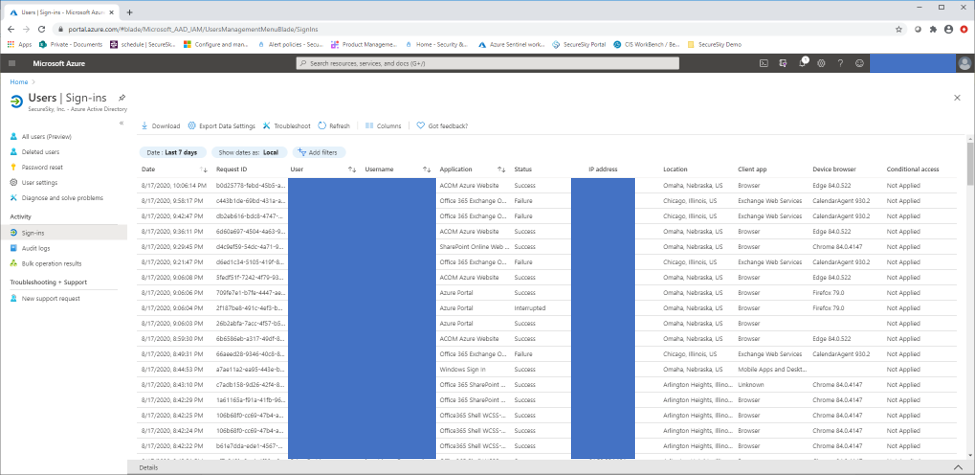Expand the Details panel chevron
This screenshot has height=475, width=975.
tap(958, 468)
